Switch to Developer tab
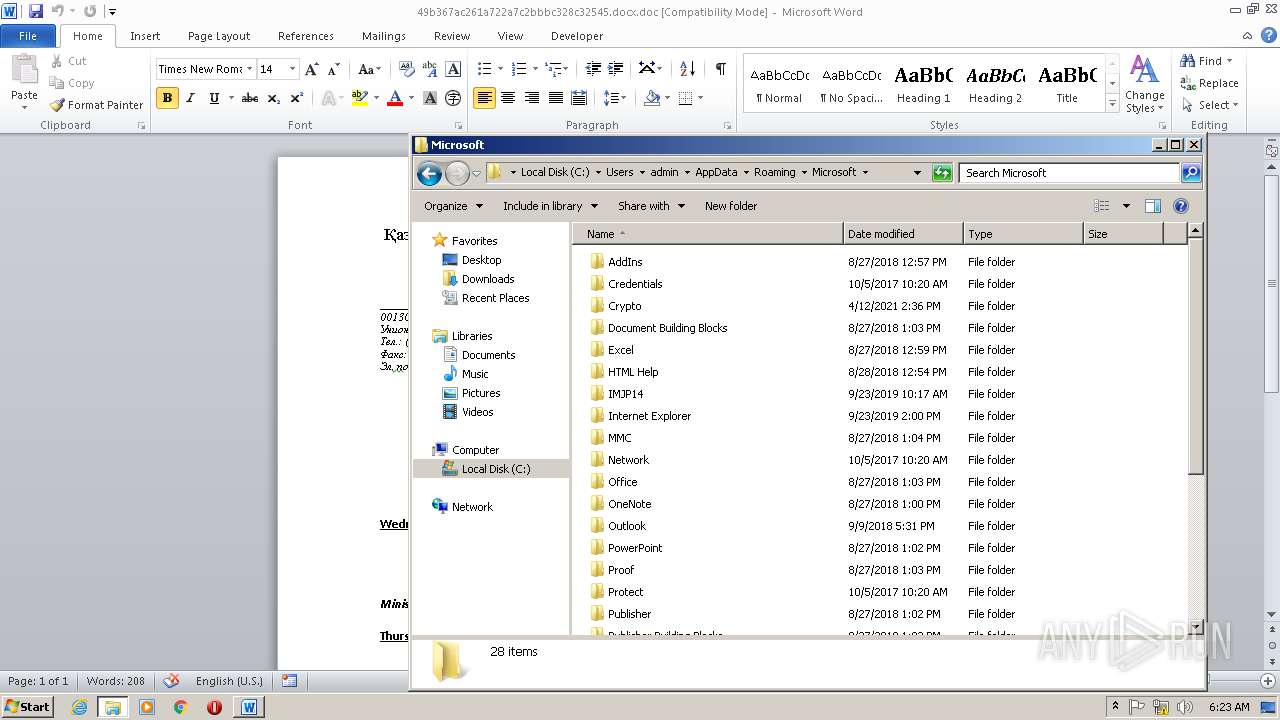Viewport: 1280px width, 720px height. point(577,36)
